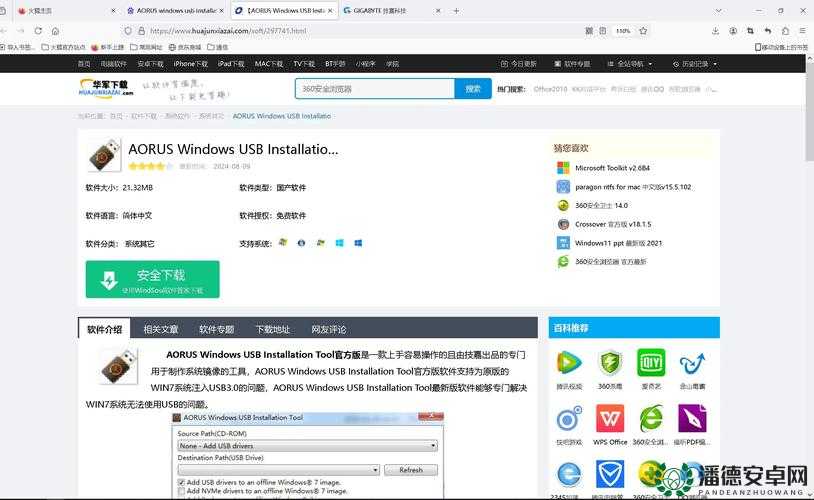Open the 360安全卫士 14.0 link
This screenshot has height=500, width=814.
click(x=601, y=206)
